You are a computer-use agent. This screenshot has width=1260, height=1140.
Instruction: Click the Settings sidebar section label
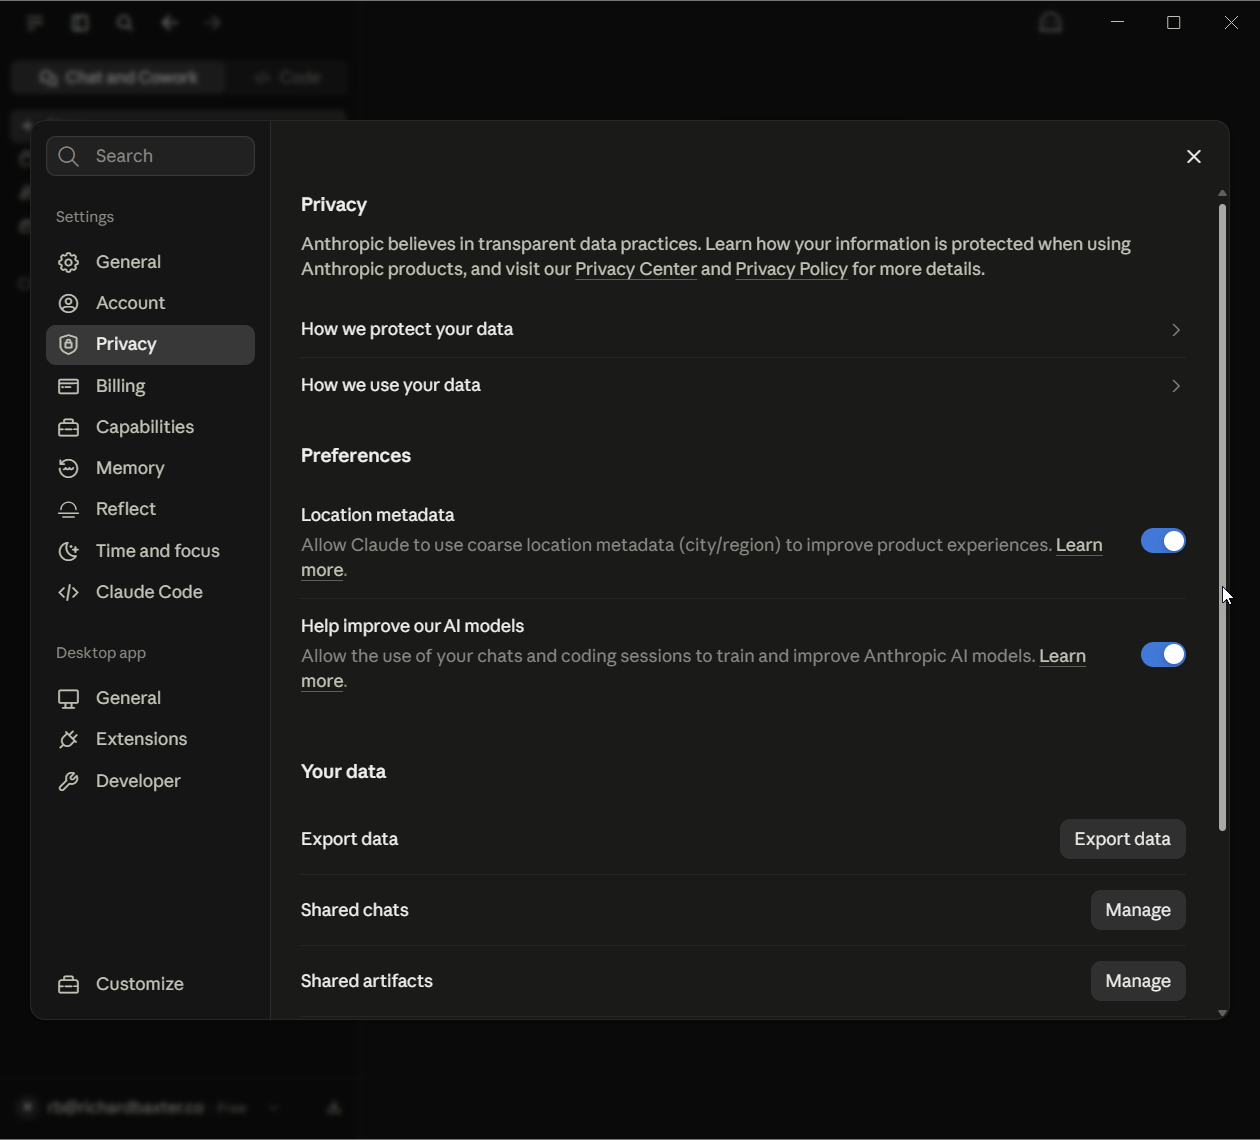coord(85,217)
